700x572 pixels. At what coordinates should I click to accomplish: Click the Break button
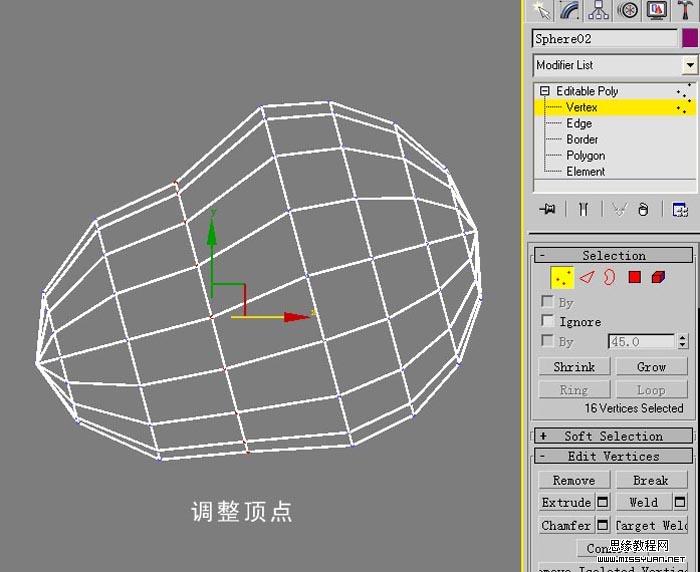(x=652, y=480)
